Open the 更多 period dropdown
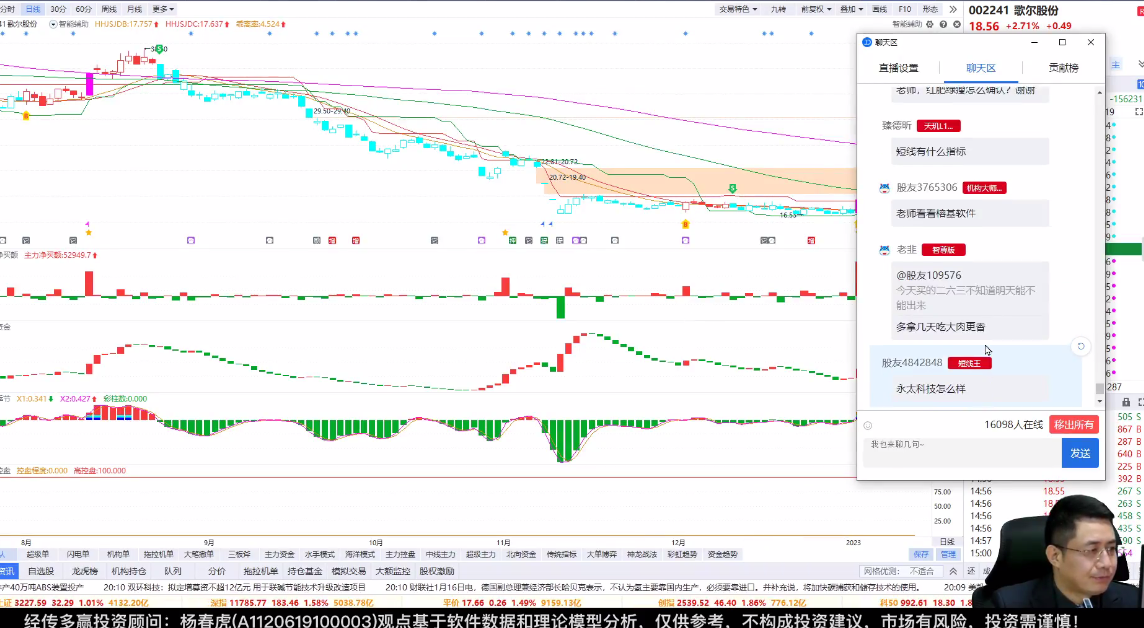 163,9
